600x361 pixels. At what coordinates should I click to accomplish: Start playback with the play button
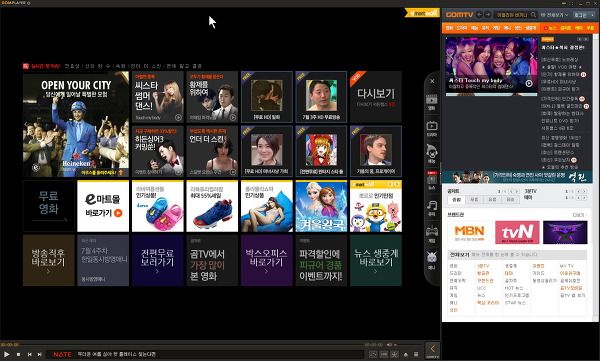click(7, 354)
